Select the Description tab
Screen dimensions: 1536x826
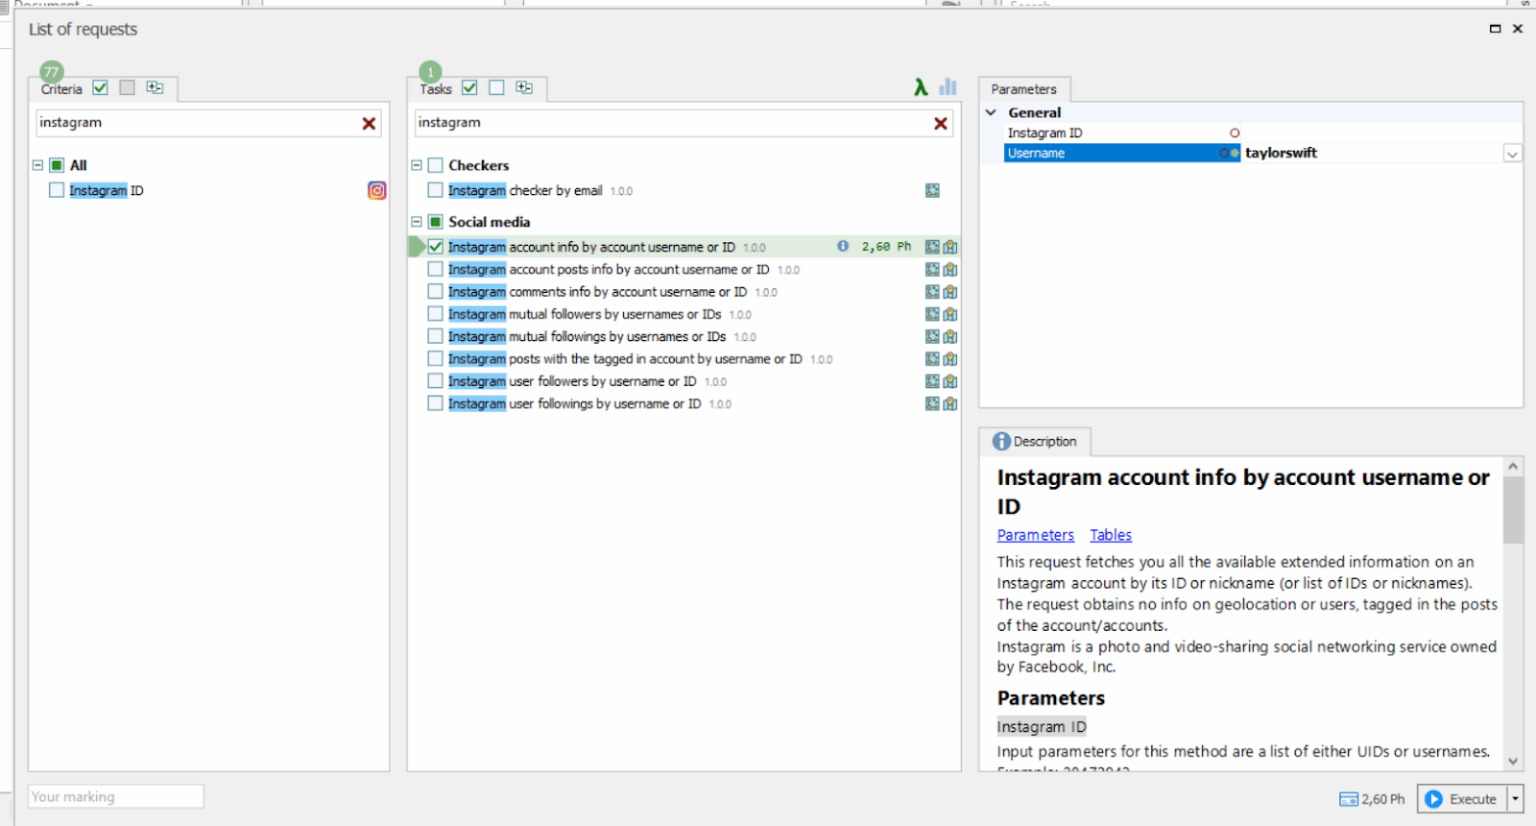[x=1035, y=442]
